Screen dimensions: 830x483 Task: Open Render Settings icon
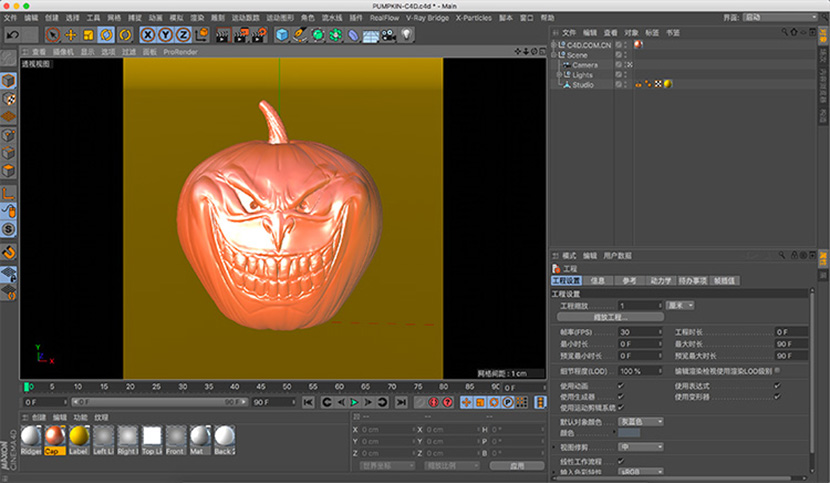click(x=259, y=35)
